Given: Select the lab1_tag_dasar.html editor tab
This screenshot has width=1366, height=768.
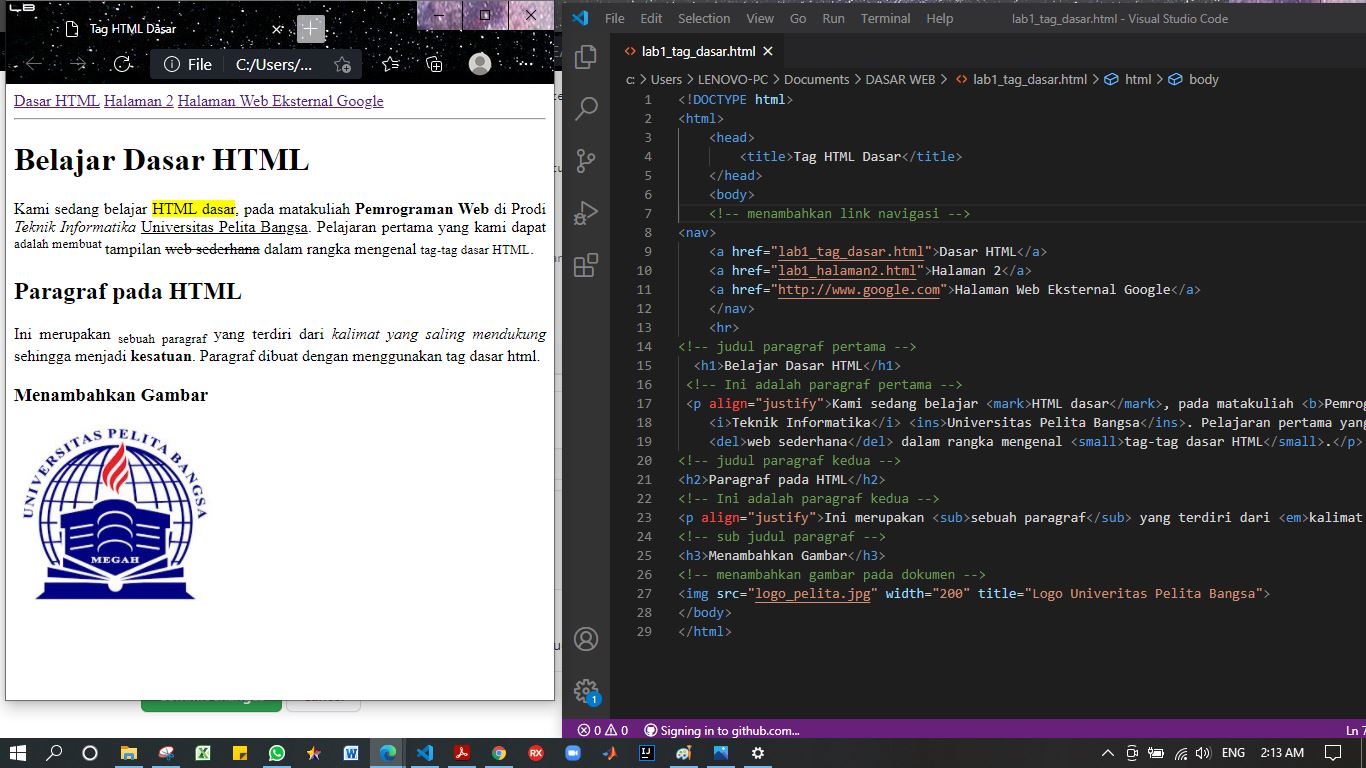Looking at the screenshot, I should [700, 51].
